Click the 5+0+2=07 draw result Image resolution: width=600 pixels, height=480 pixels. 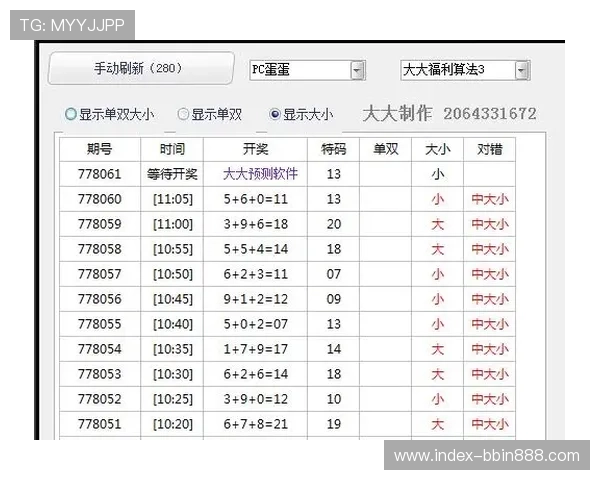click(x=255, y=324)
